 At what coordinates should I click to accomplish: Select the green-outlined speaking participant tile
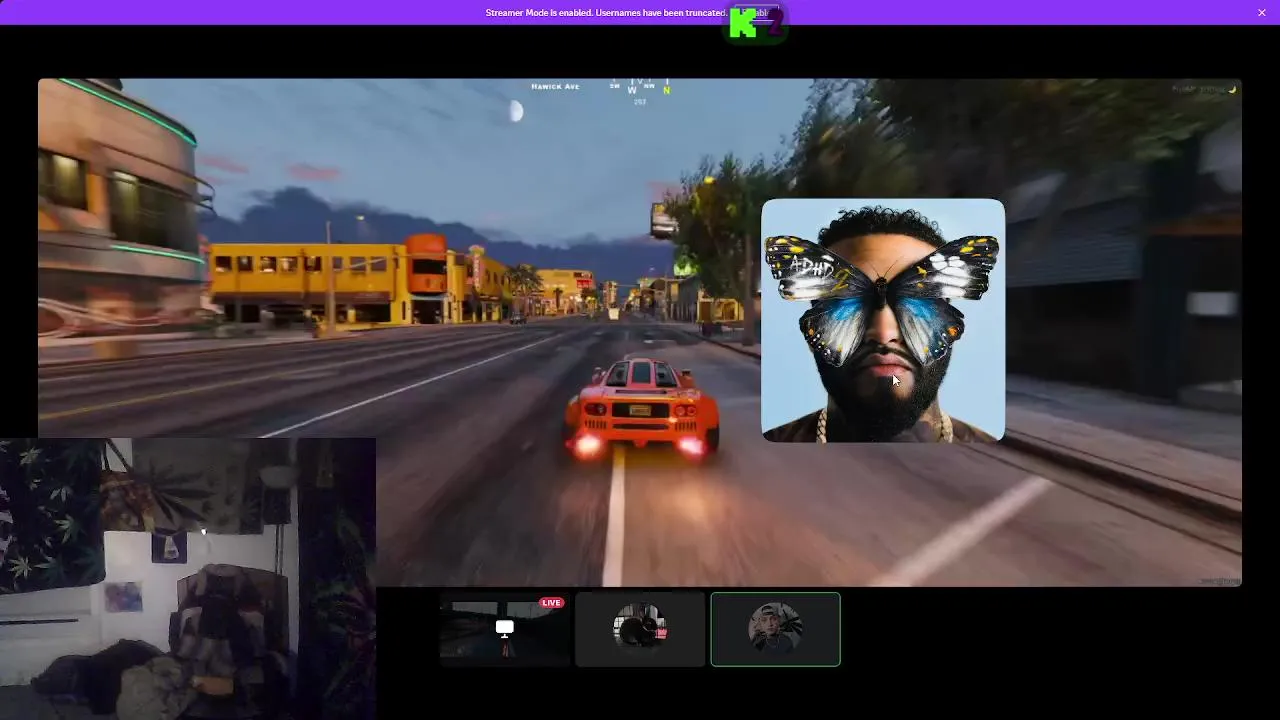[x=775, y=629]
